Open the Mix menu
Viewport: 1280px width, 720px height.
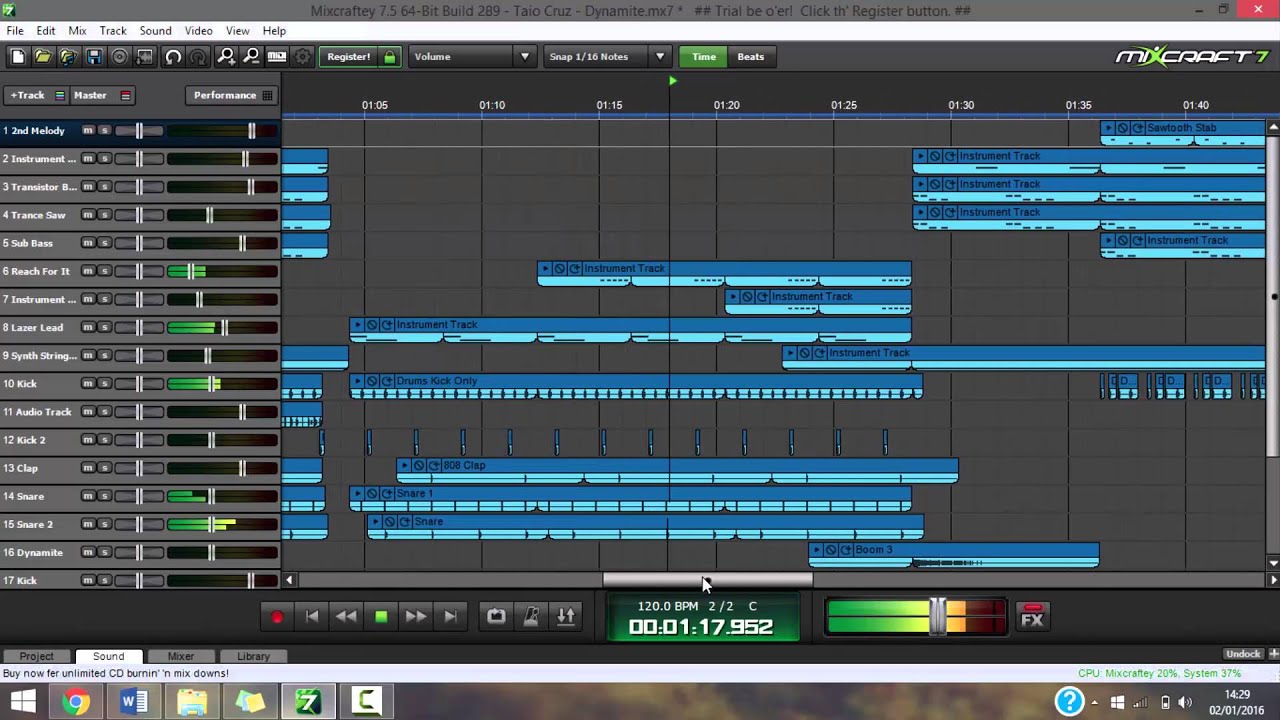77,31
